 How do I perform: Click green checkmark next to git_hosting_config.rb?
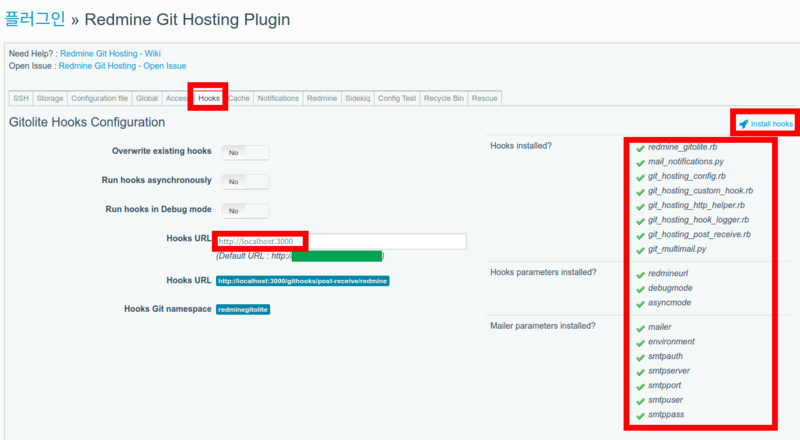[x=640, y=177]
